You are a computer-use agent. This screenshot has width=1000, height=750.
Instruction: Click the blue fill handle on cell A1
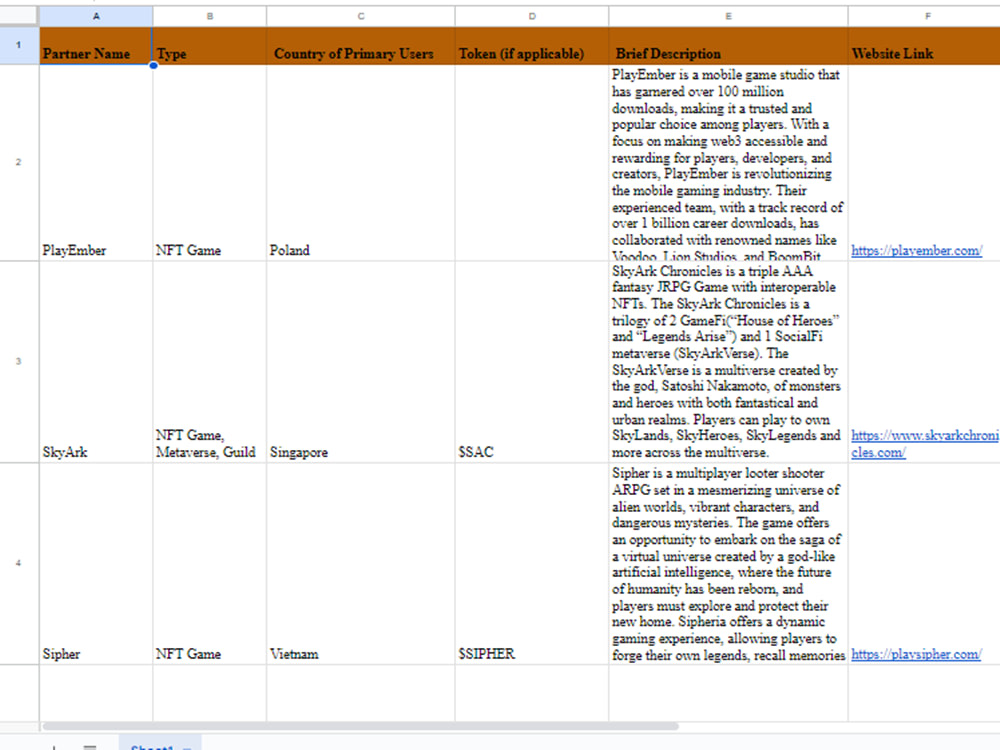(x=153, y=65)
